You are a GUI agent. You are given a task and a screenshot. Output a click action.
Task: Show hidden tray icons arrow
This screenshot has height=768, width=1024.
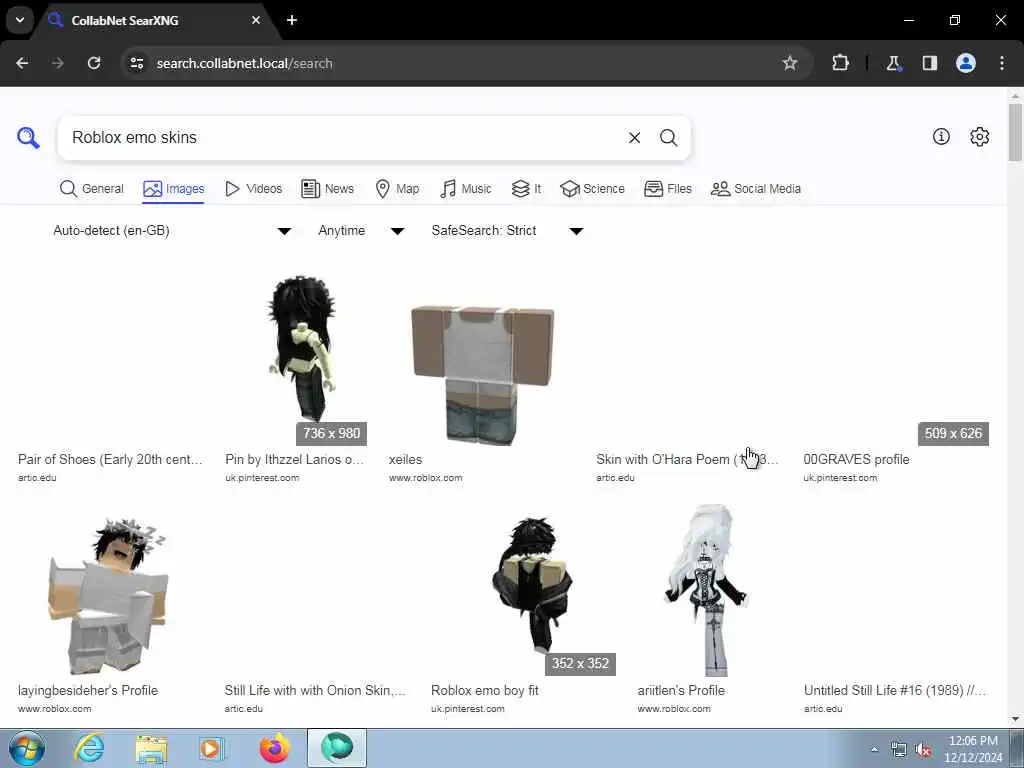(x=874, y=749)
